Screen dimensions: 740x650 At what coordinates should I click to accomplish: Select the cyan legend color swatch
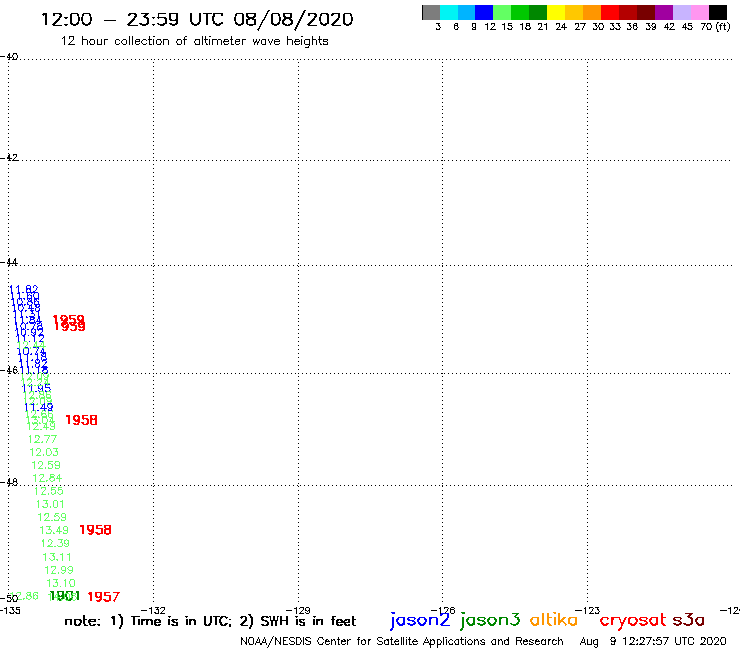point(449,12)
